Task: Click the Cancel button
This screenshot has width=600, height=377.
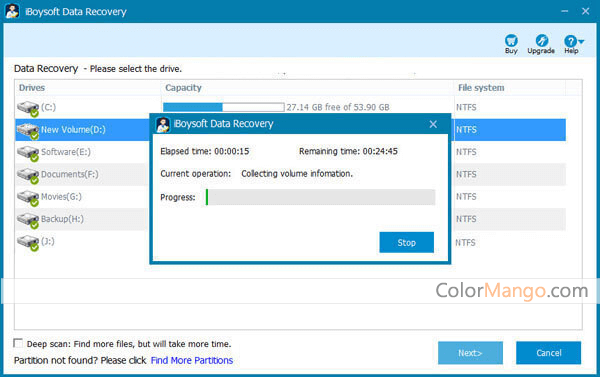Action: point(548,353)
